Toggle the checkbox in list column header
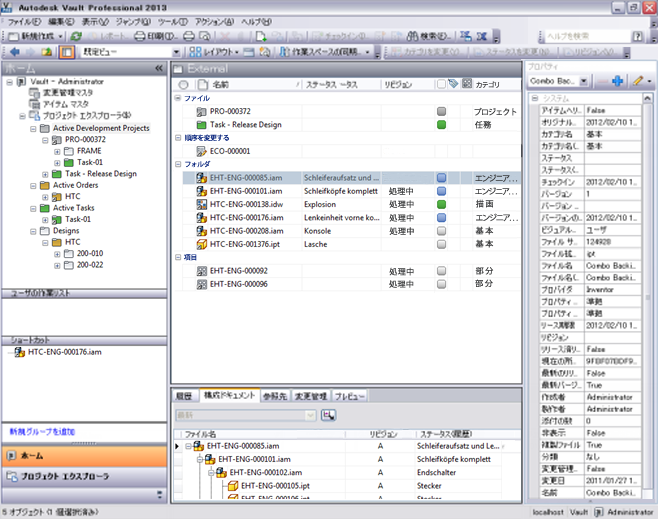The width and height of the screenshot is (658, 519). pyautogui.click(x=441, y=84)
